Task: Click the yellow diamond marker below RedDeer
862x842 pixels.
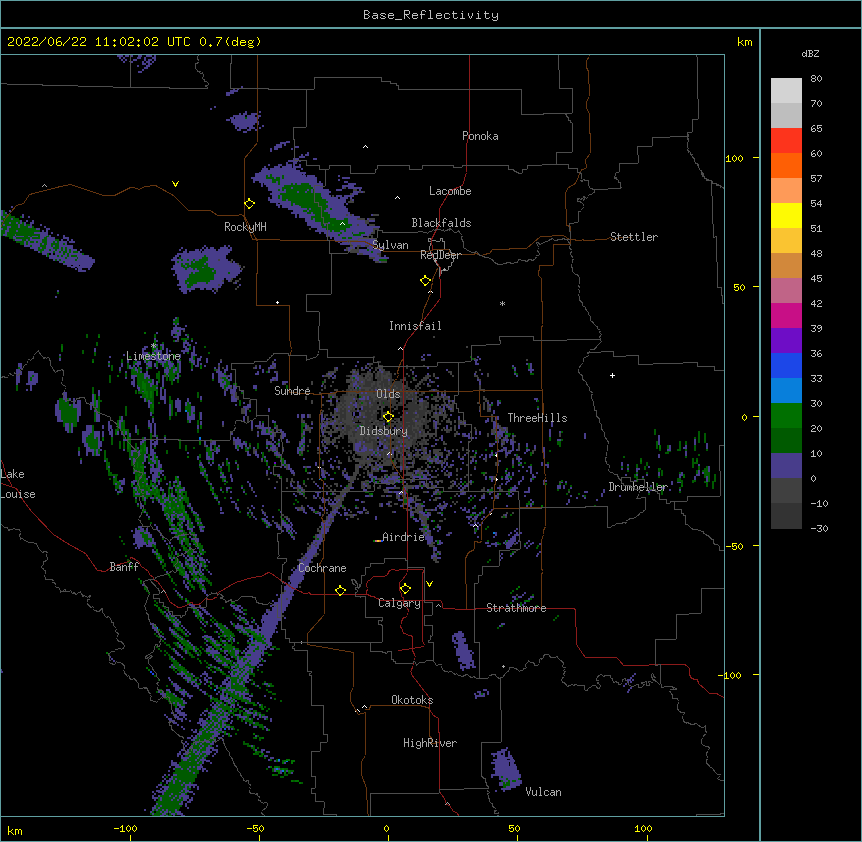Action: coord(426,281)
